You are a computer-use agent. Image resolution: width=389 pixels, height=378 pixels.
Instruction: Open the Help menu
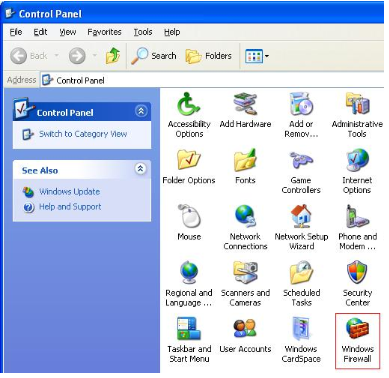172,32
